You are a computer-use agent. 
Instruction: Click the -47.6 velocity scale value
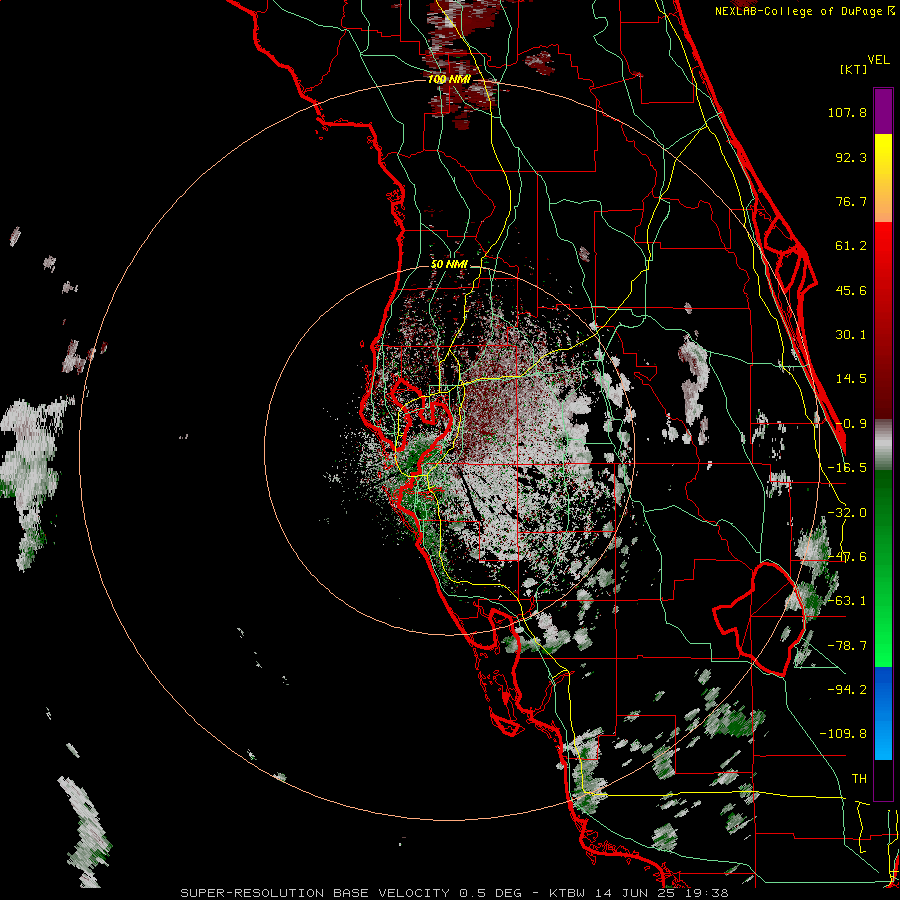(847, 557)
